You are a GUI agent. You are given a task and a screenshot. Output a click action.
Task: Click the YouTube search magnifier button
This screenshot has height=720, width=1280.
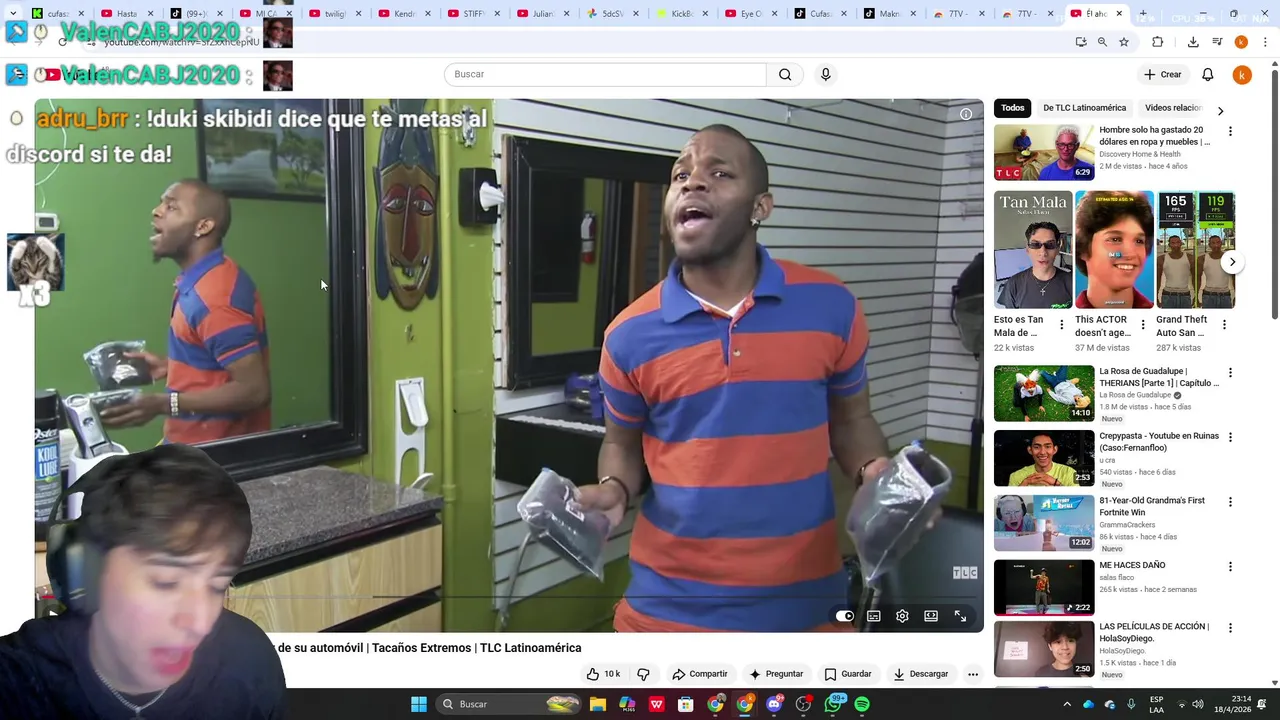point(785,74)
